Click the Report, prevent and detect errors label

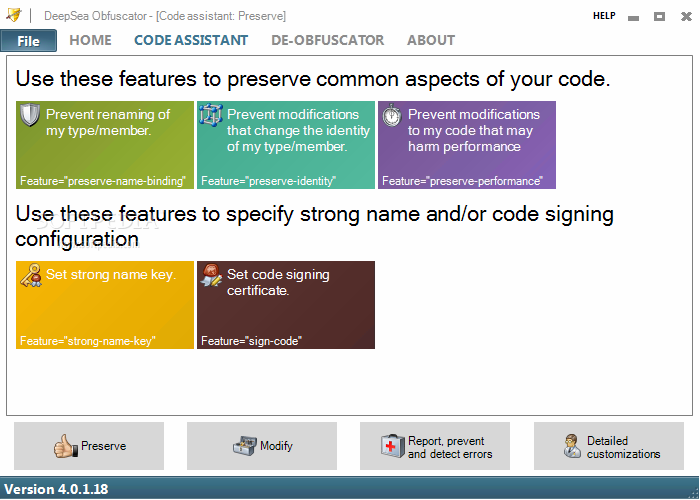click(450, 447)
